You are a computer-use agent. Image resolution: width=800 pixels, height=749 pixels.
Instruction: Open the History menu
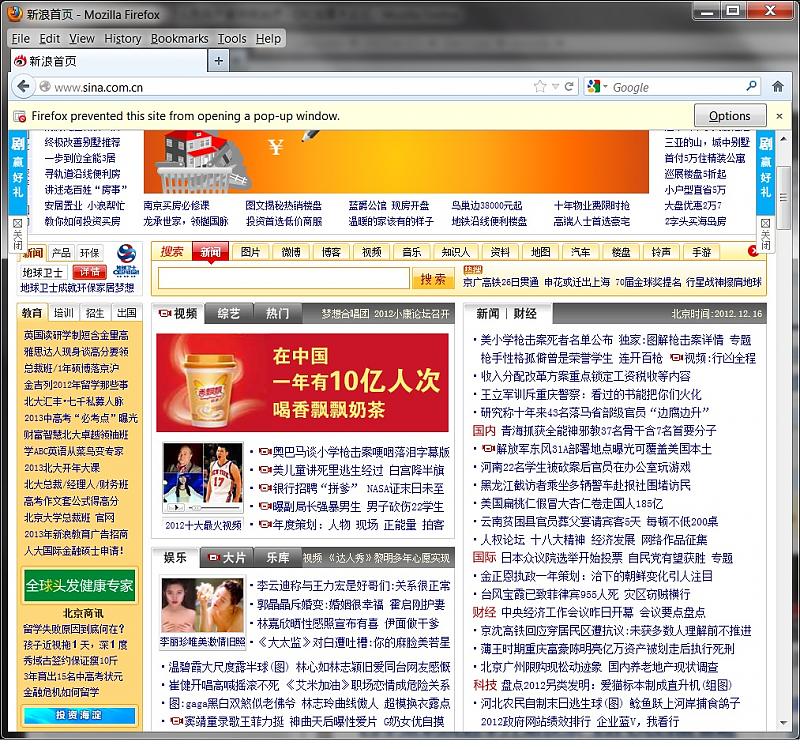(x=122, y=39)
